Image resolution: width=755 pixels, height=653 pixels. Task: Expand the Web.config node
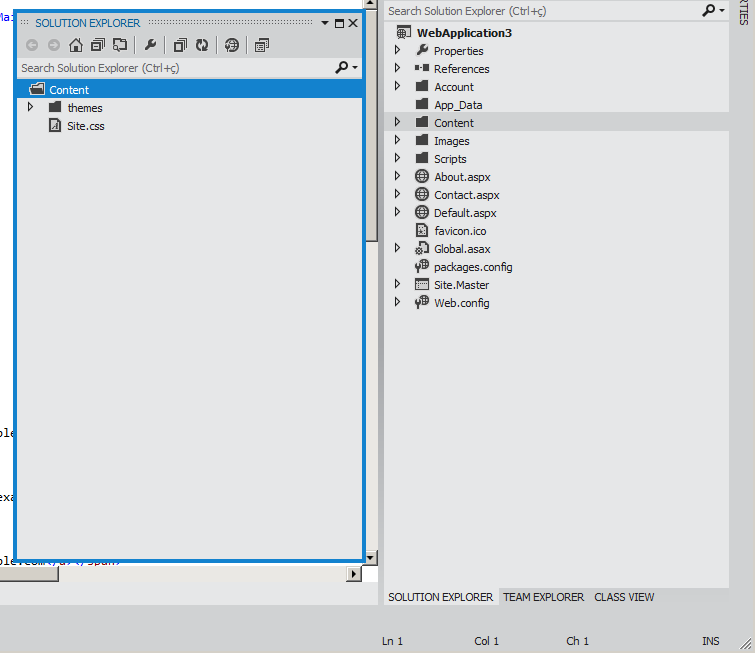pos(397,302)
